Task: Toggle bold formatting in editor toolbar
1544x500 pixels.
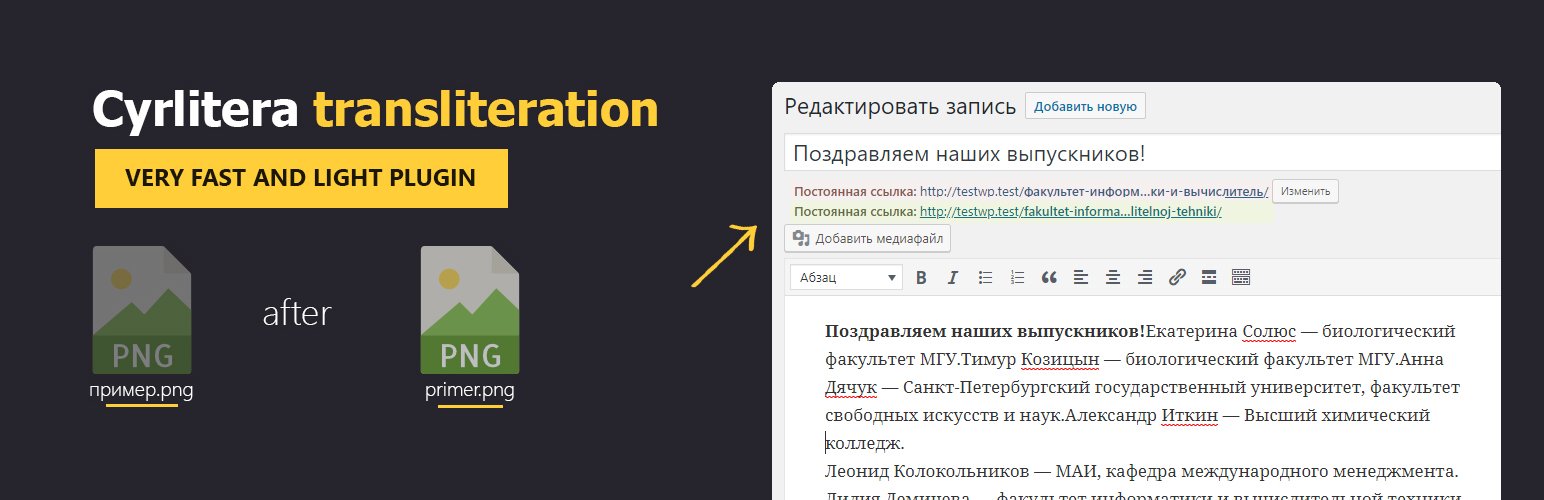Action: click(921, 277)
